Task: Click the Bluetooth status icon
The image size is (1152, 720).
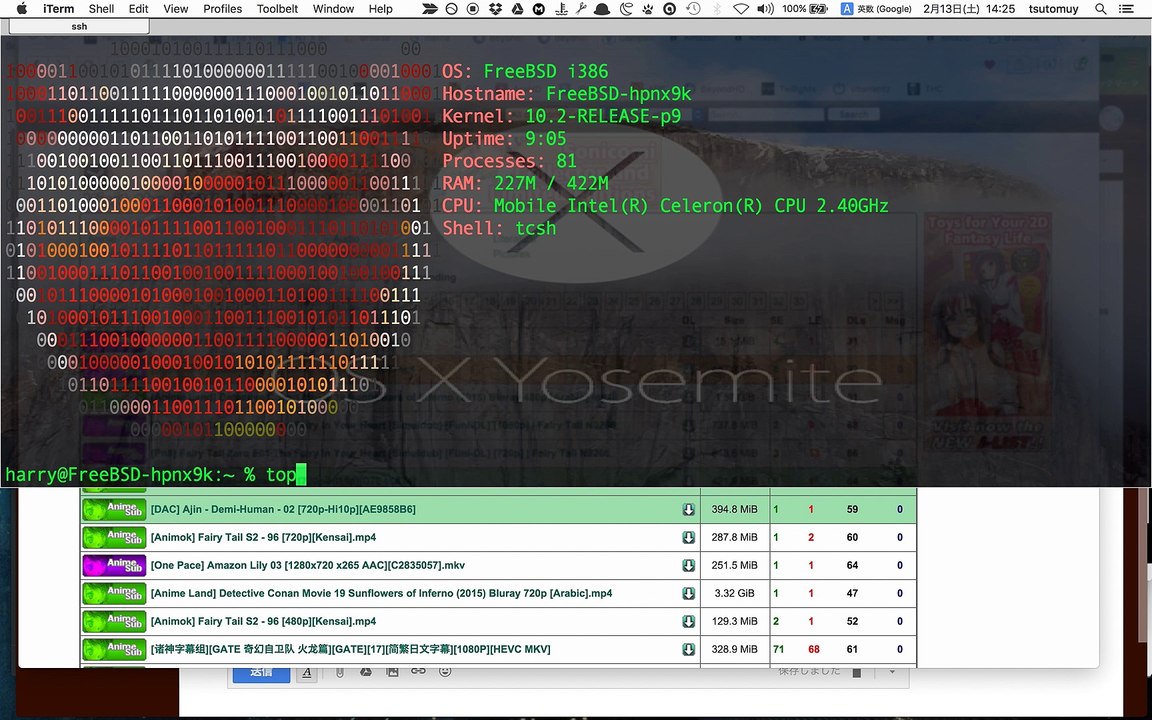Action: coord(717,9)
